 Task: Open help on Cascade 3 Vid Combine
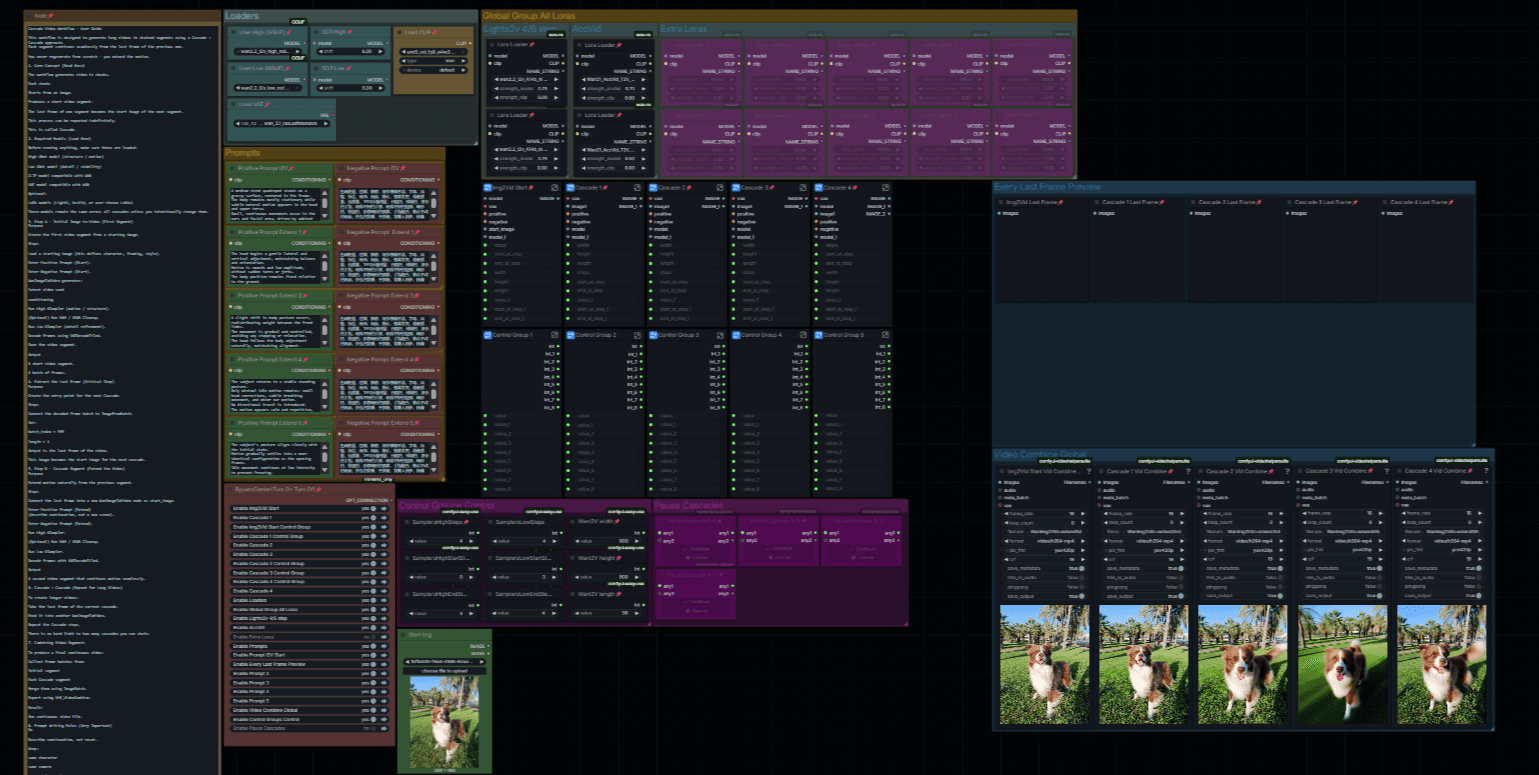pyautogui.click(x=1387, y=471)
